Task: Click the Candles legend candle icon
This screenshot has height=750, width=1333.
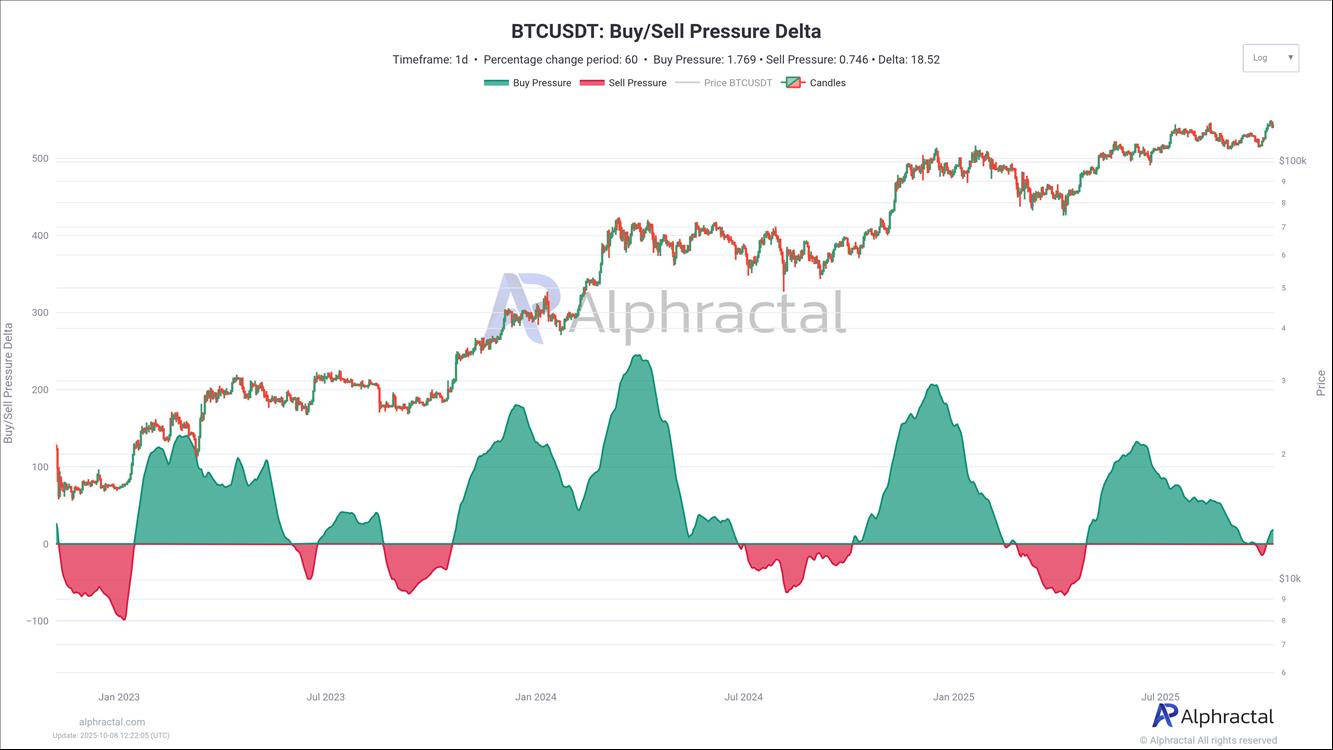Action: (793, 83)
